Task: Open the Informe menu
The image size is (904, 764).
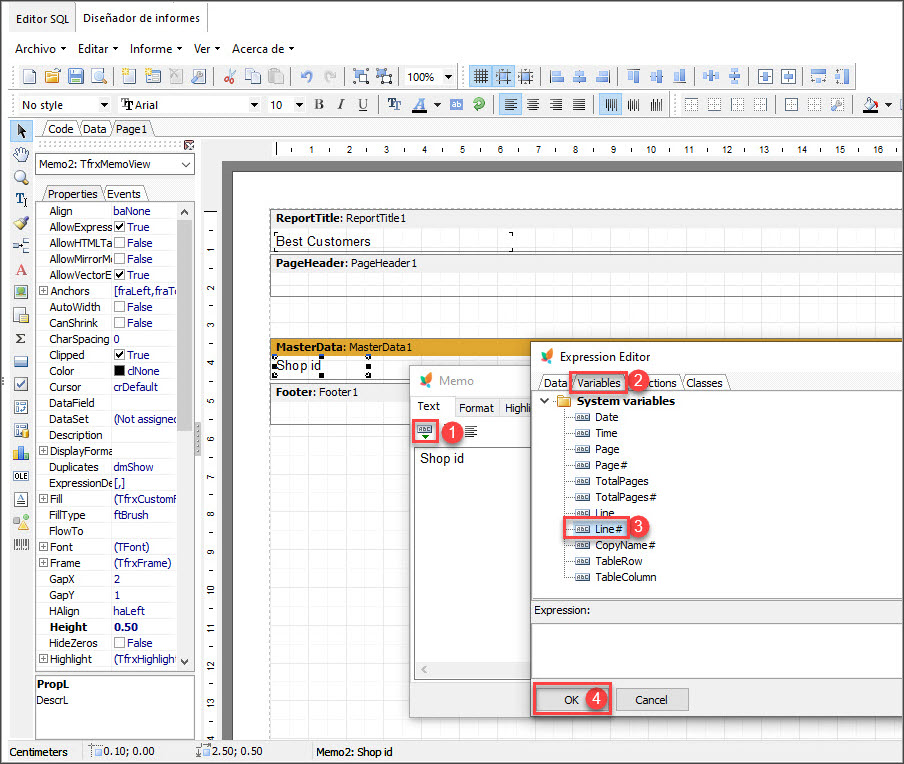Action: click(x=156, y=49)
